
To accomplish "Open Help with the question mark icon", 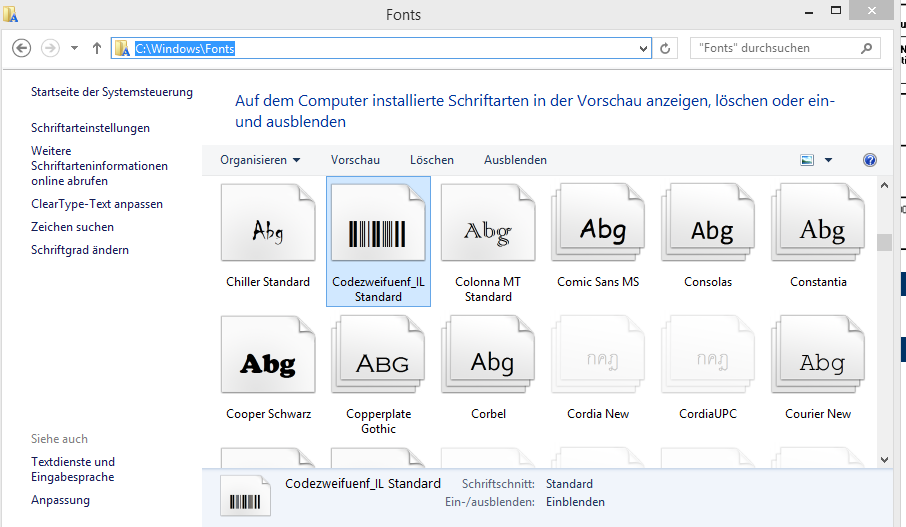I will coord(870,160).
